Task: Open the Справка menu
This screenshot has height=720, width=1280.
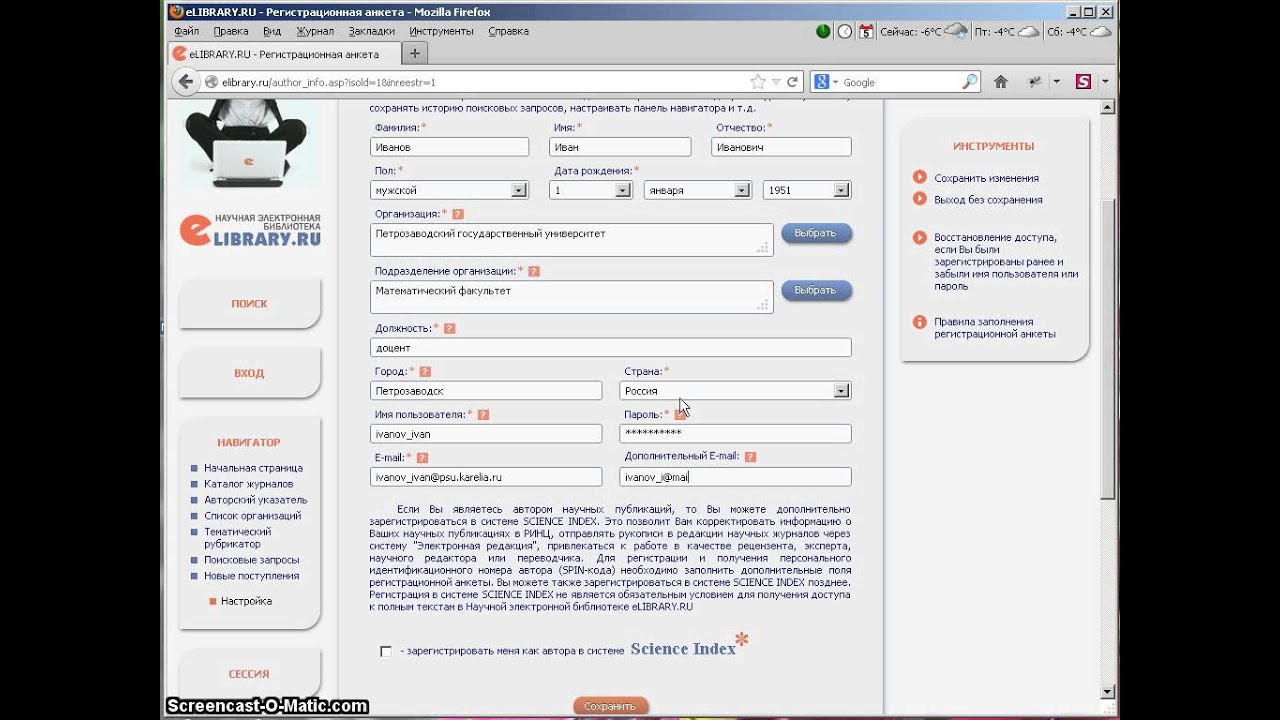Action: click(x=508, y=31)
